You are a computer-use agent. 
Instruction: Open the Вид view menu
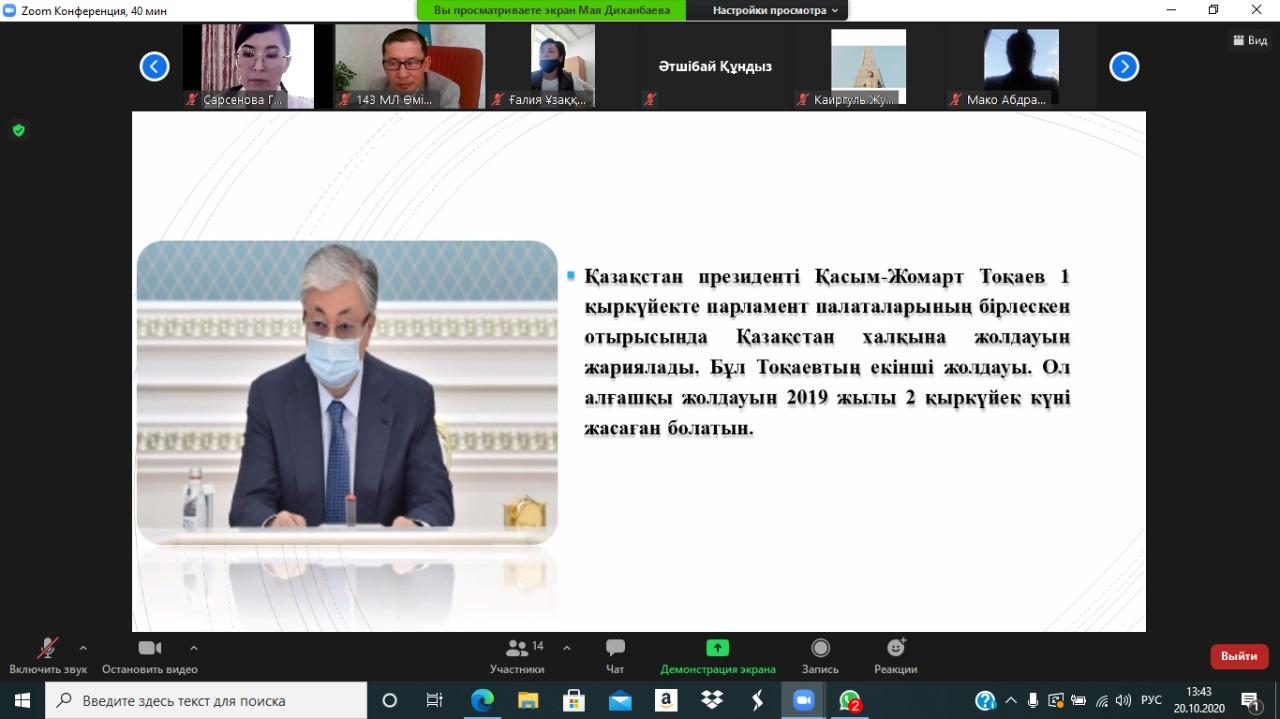click(1250, 41)
